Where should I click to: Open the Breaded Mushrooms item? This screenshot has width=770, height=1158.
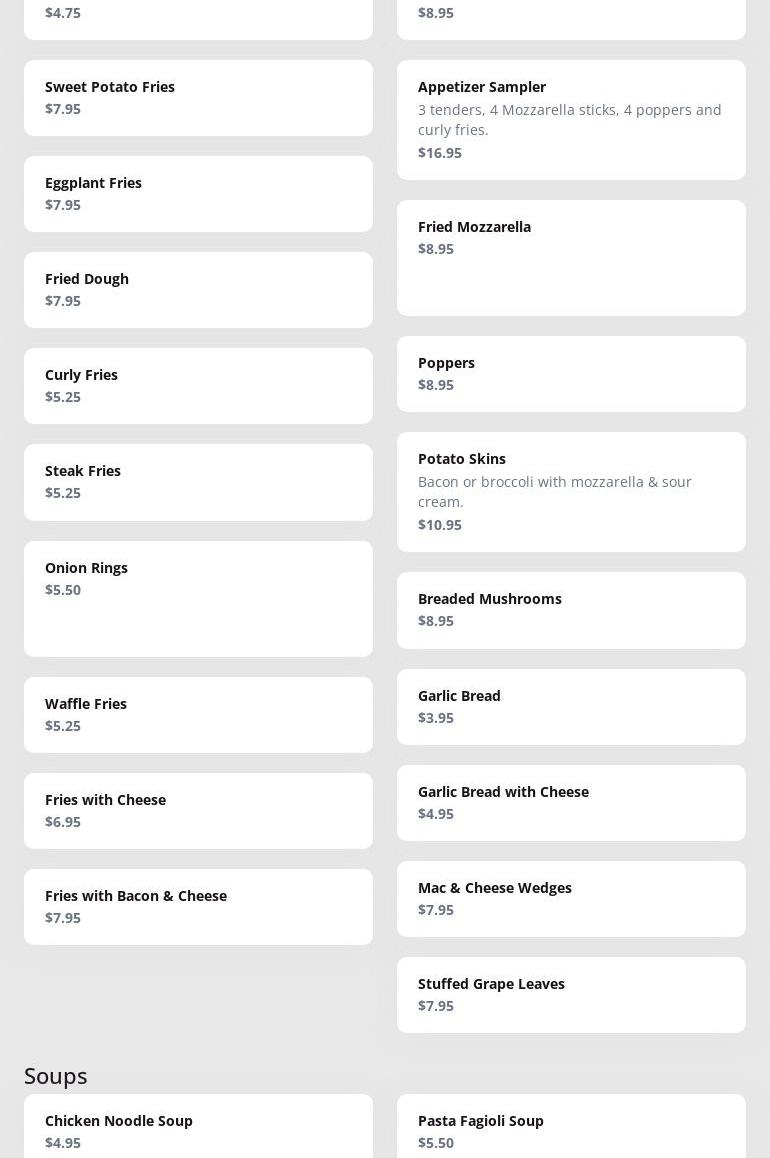(x=571, y=610)
